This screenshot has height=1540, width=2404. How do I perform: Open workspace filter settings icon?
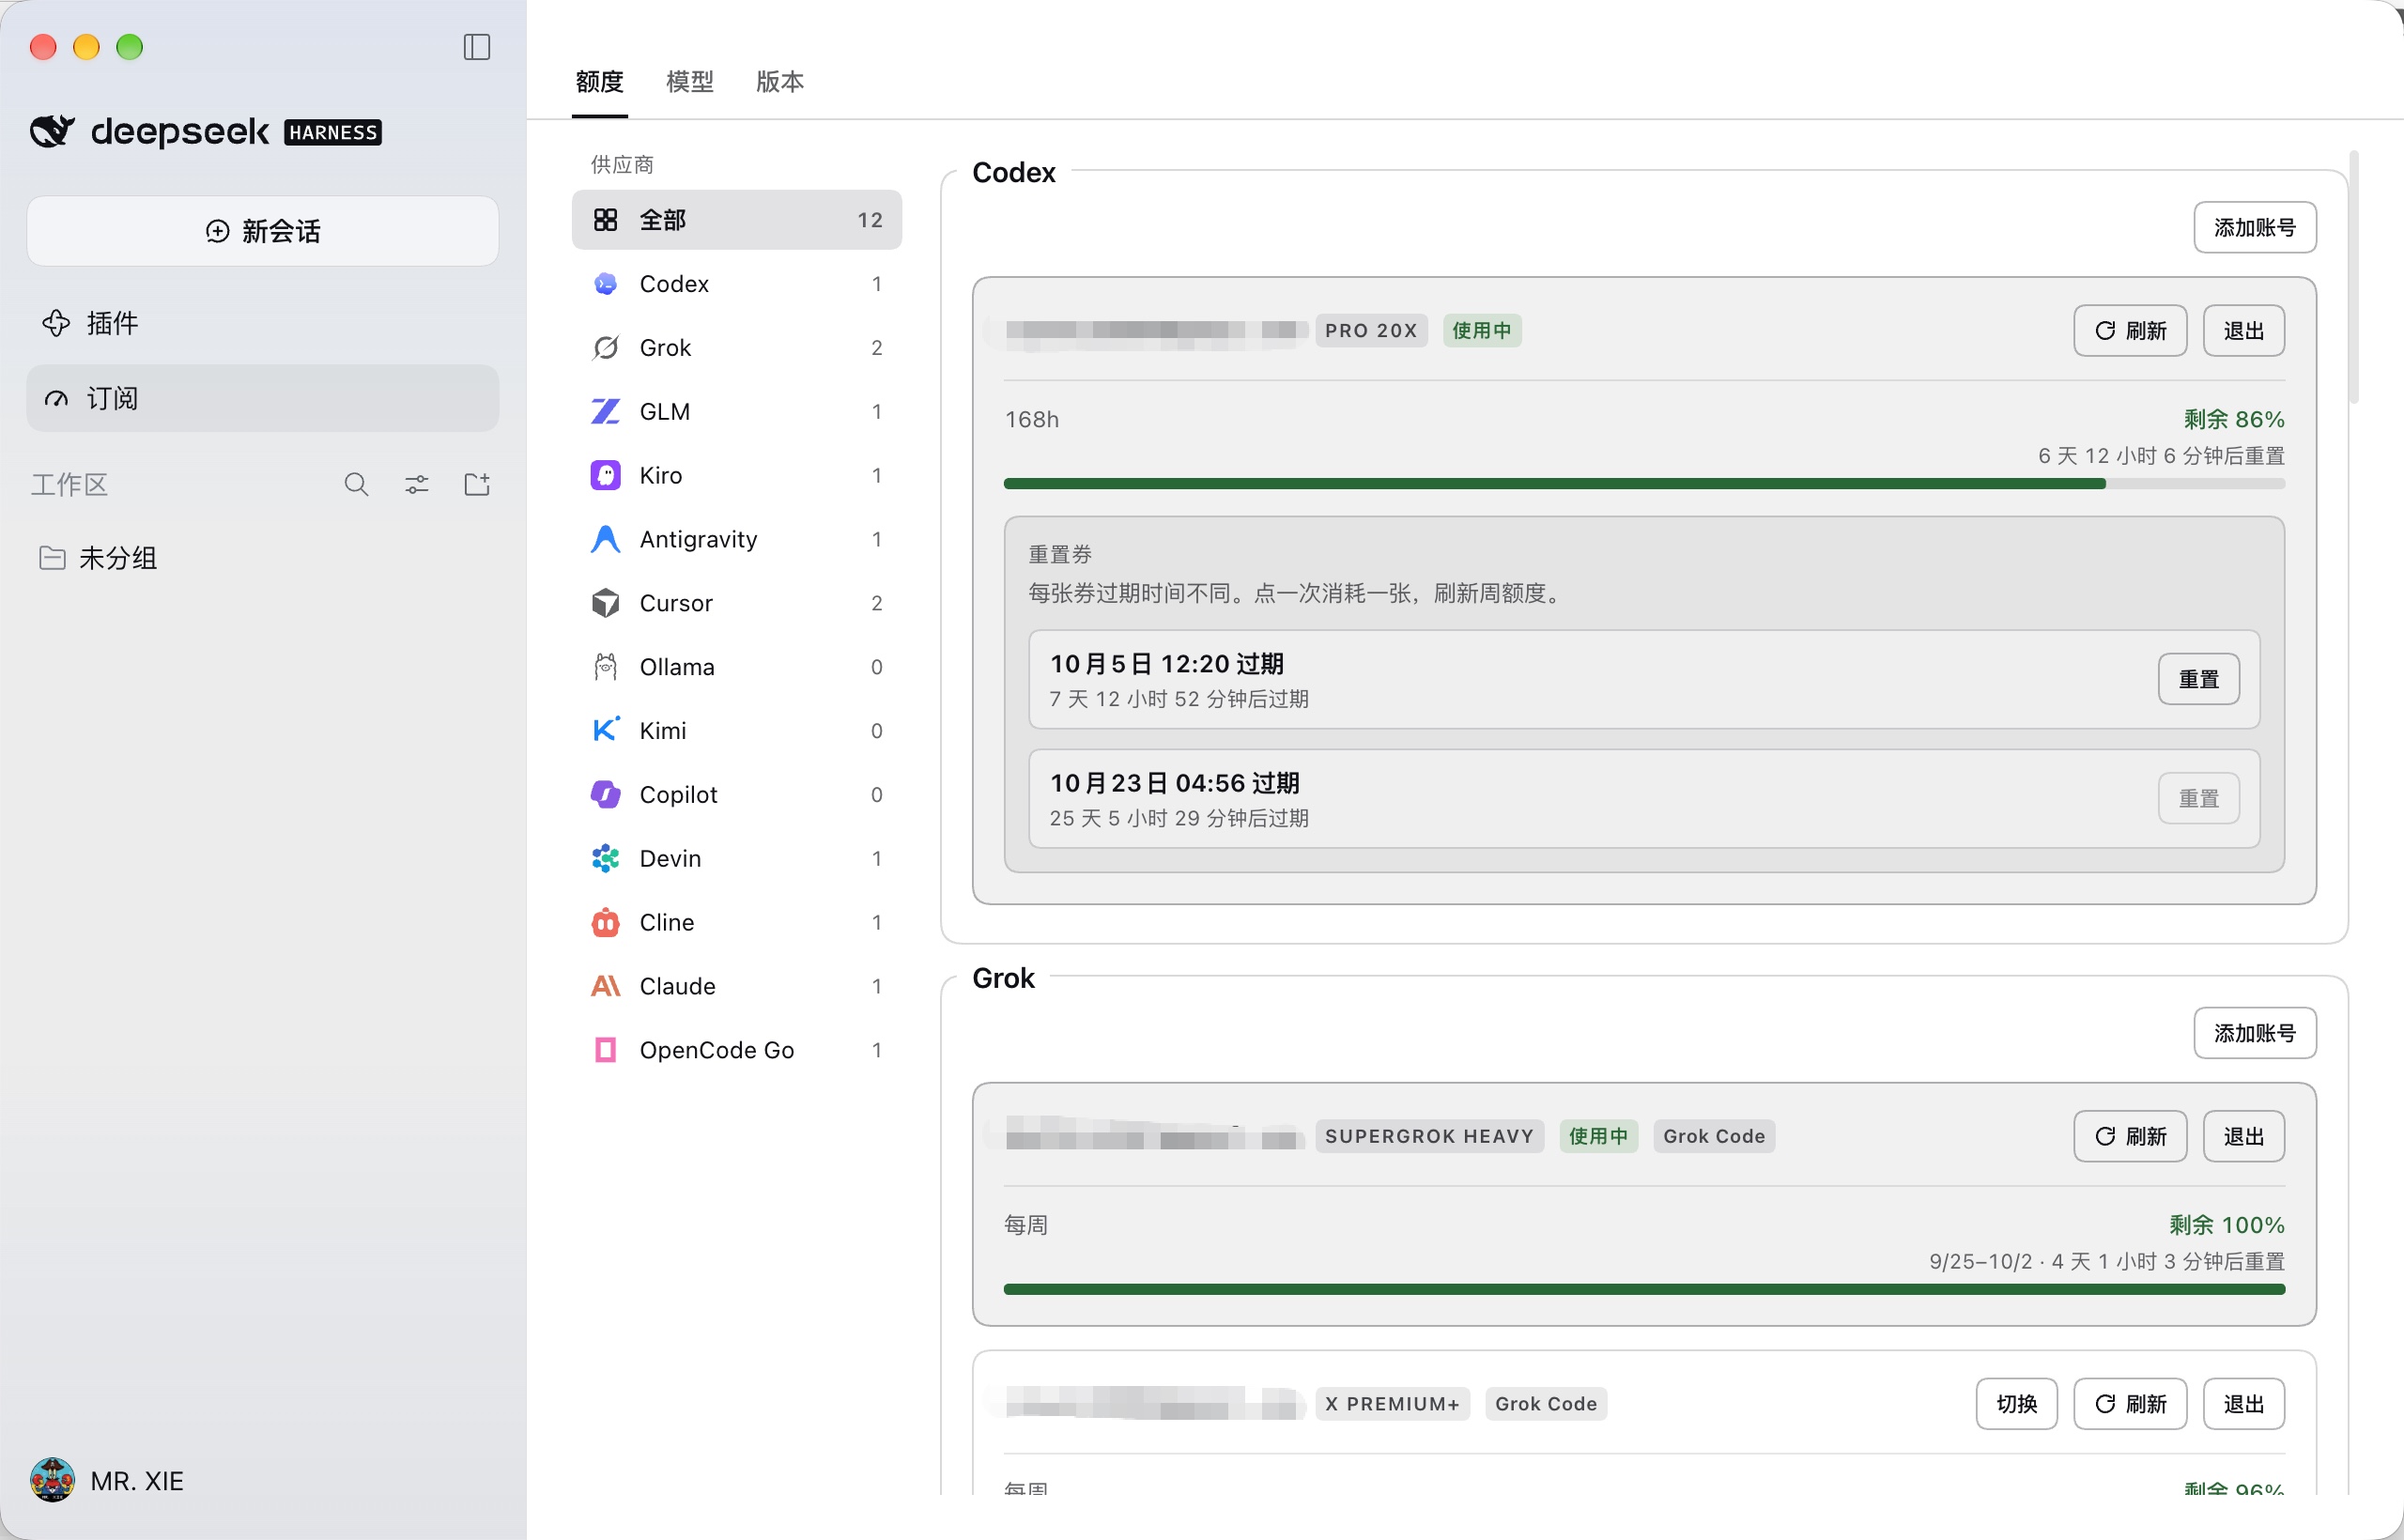[417, 485]
